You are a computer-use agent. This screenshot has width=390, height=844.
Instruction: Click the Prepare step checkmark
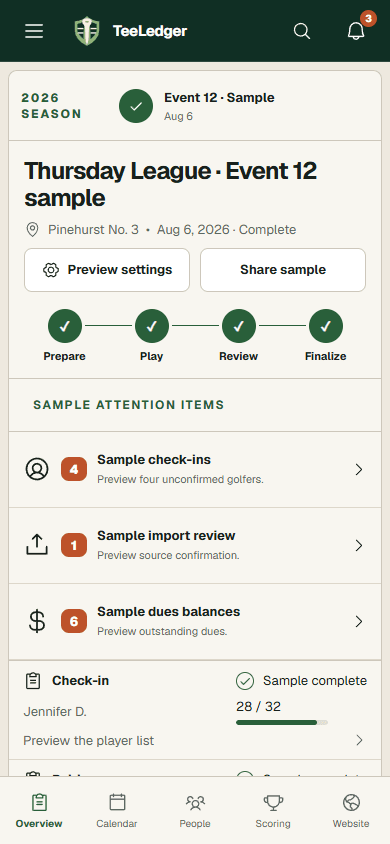65,326
